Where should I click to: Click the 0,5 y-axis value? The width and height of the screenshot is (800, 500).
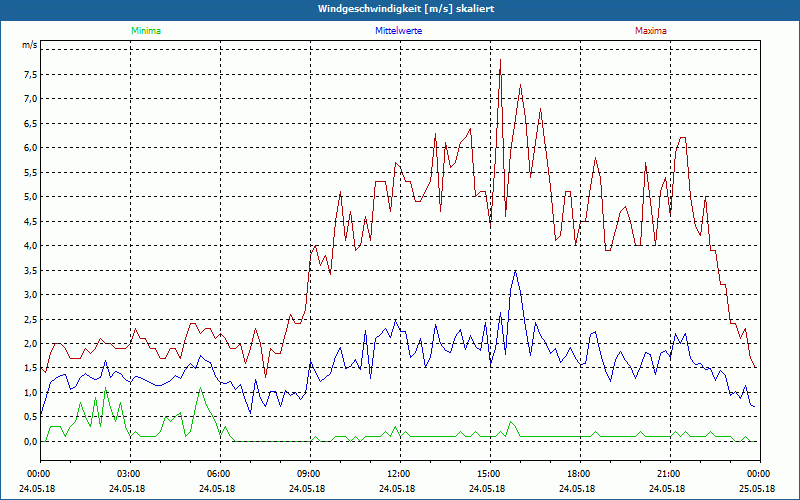pos(31,417)
